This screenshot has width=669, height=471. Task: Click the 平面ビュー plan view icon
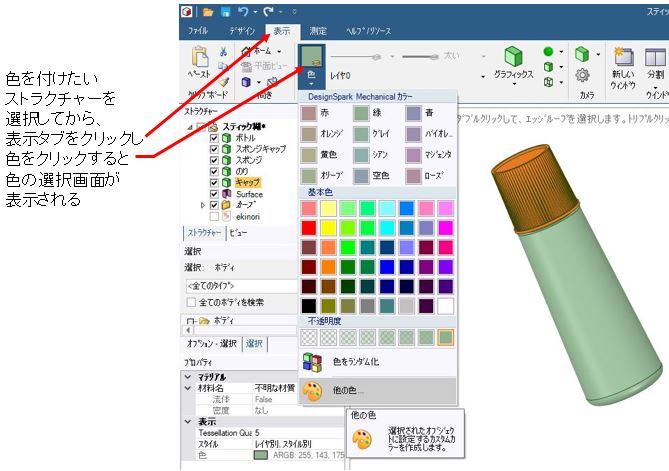[x=246, y=66]
